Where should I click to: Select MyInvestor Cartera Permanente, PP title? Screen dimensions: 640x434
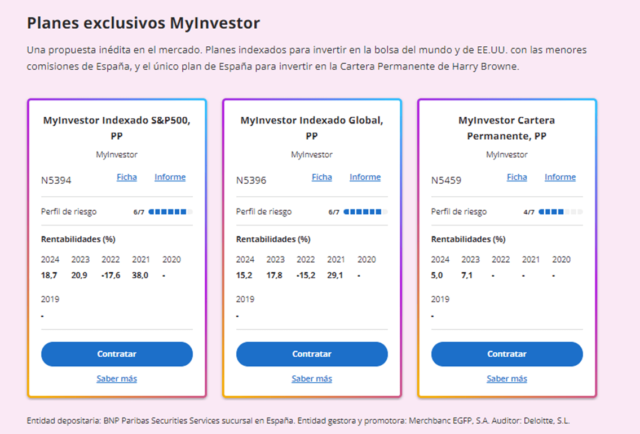[x=507, y=128]
